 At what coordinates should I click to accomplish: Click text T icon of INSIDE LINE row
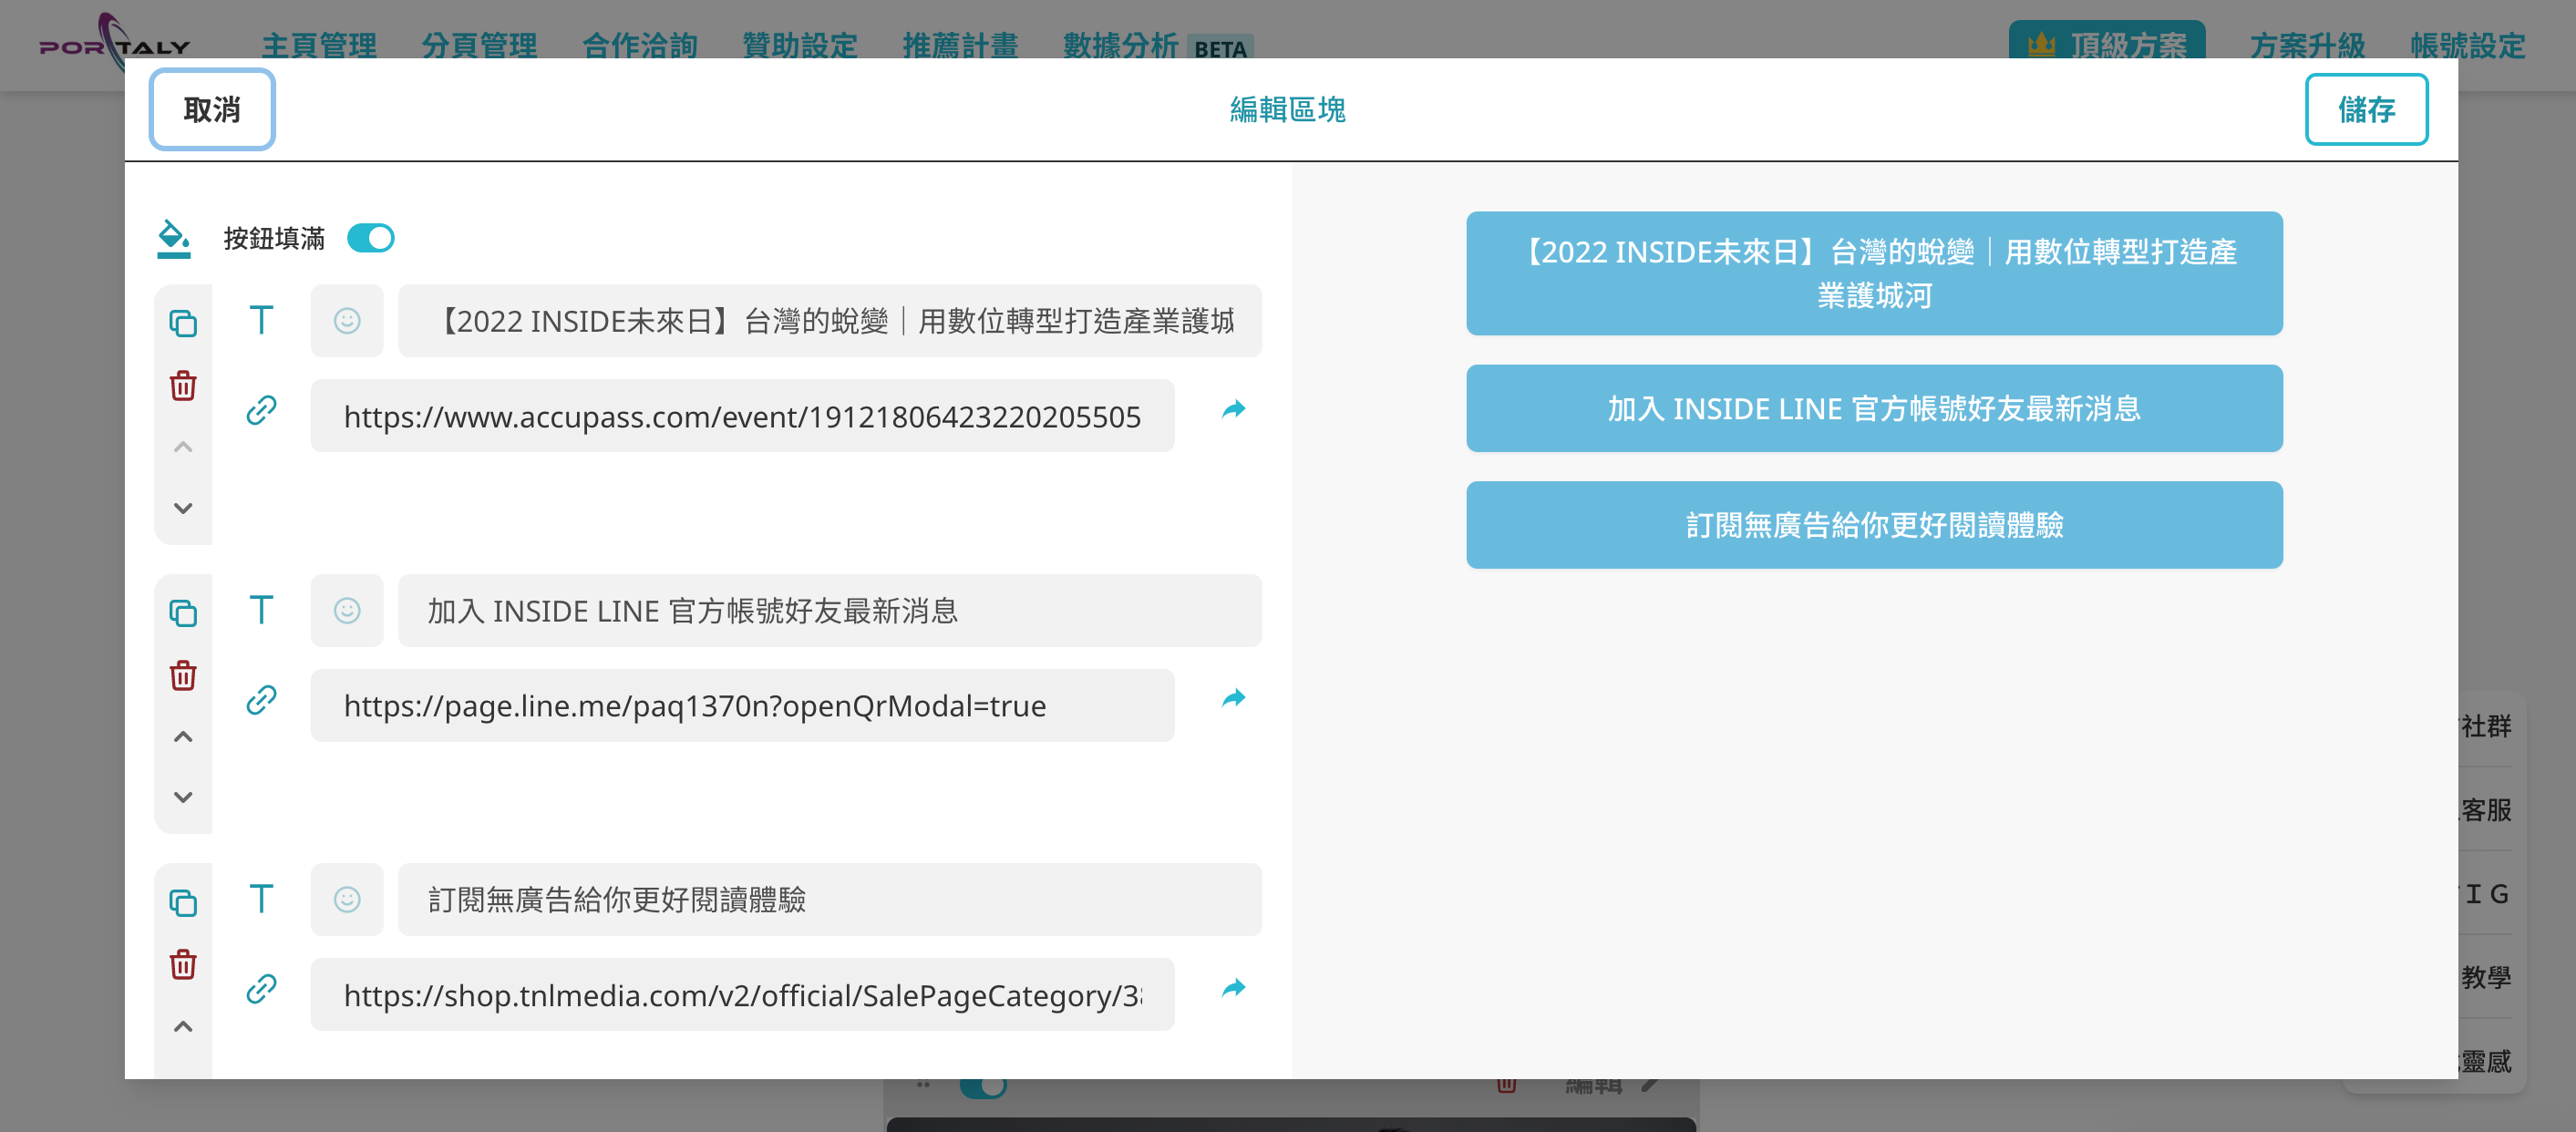[x=261, y=610]
